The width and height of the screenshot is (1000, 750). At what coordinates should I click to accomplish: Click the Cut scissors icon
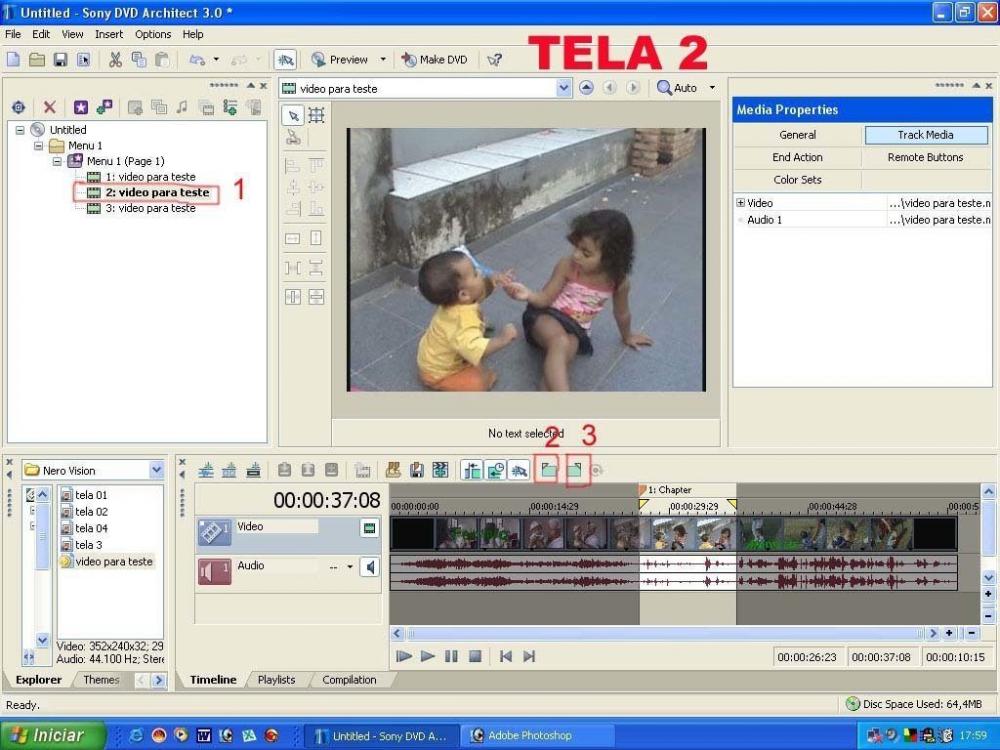[115, 60]
